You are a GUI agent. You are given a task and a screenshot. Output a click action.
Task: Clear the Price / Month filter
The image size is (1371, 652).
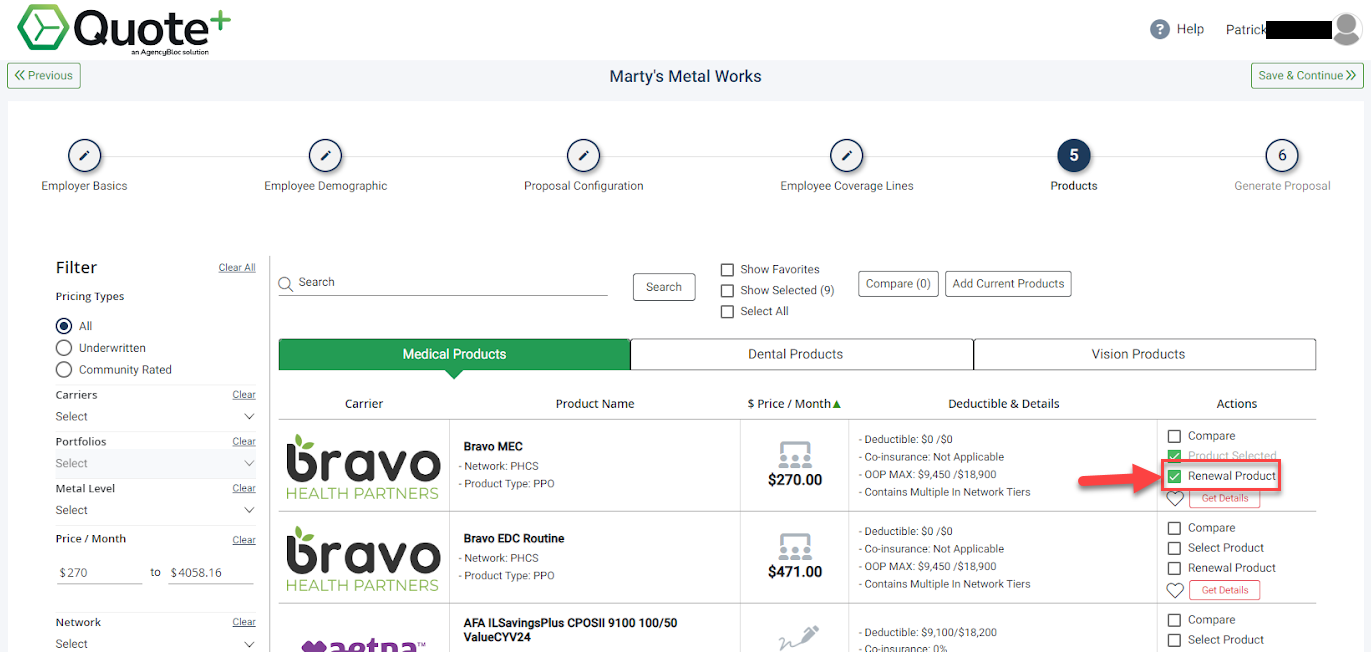coord(244,540)
